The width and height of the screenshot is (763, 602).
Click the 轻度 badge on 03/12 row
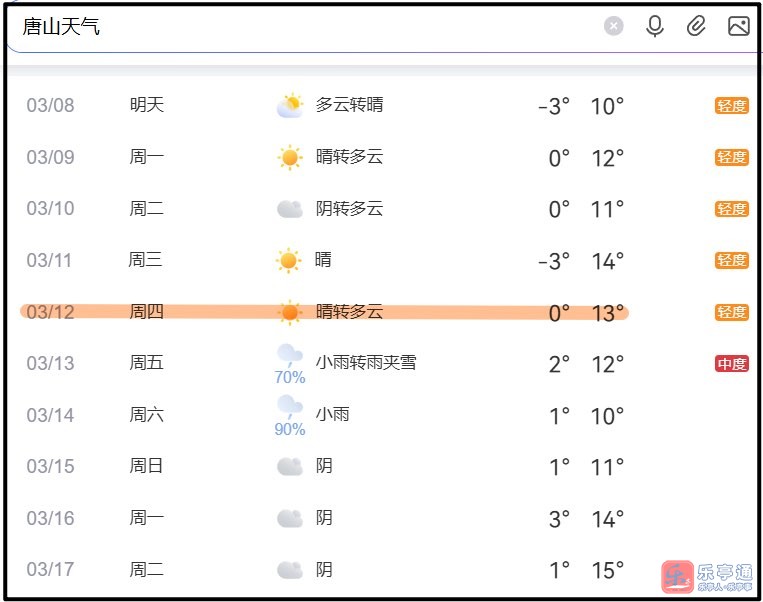pos(731,313)
